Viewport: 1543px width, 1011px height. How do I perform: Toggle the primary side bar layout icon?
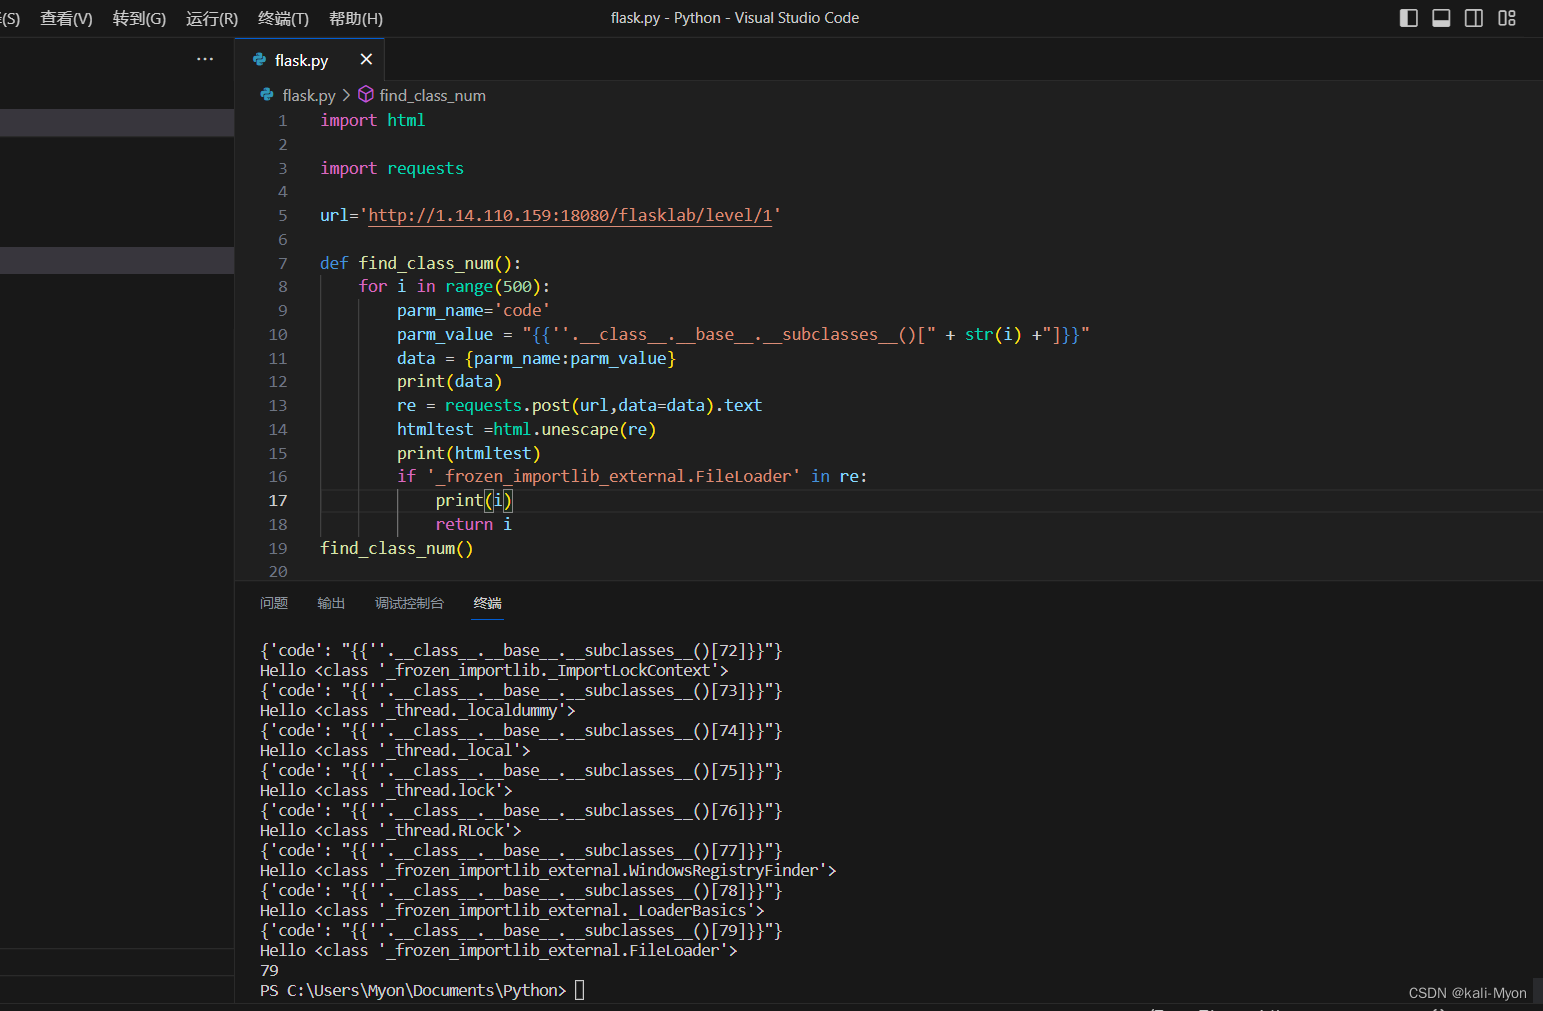coord(1408,18)
